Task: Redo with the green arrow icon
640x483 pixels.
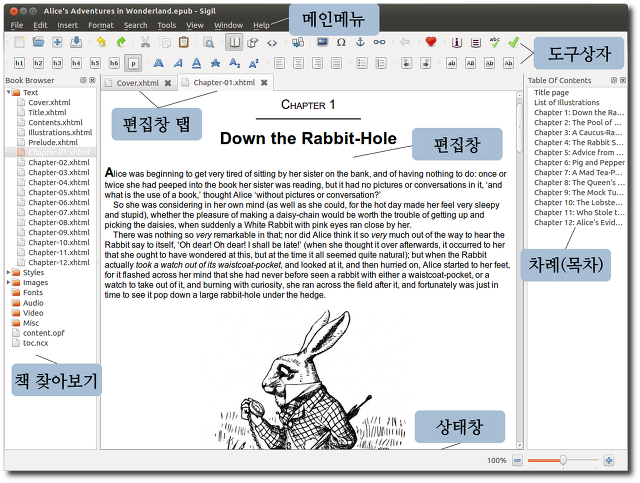Action: point(121,42)
